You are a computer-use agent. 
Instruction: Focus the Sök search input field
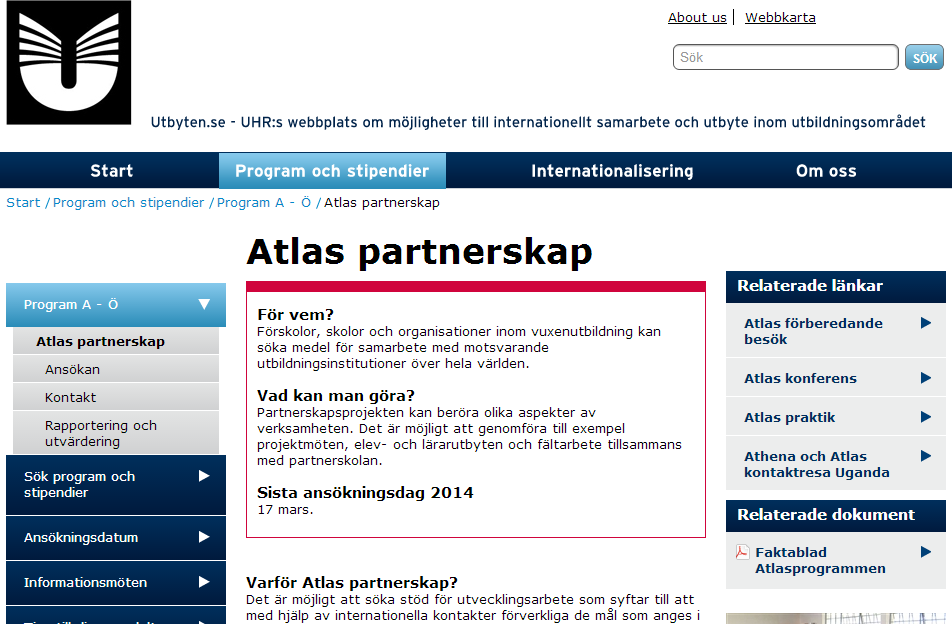click(x=785, y=57)
